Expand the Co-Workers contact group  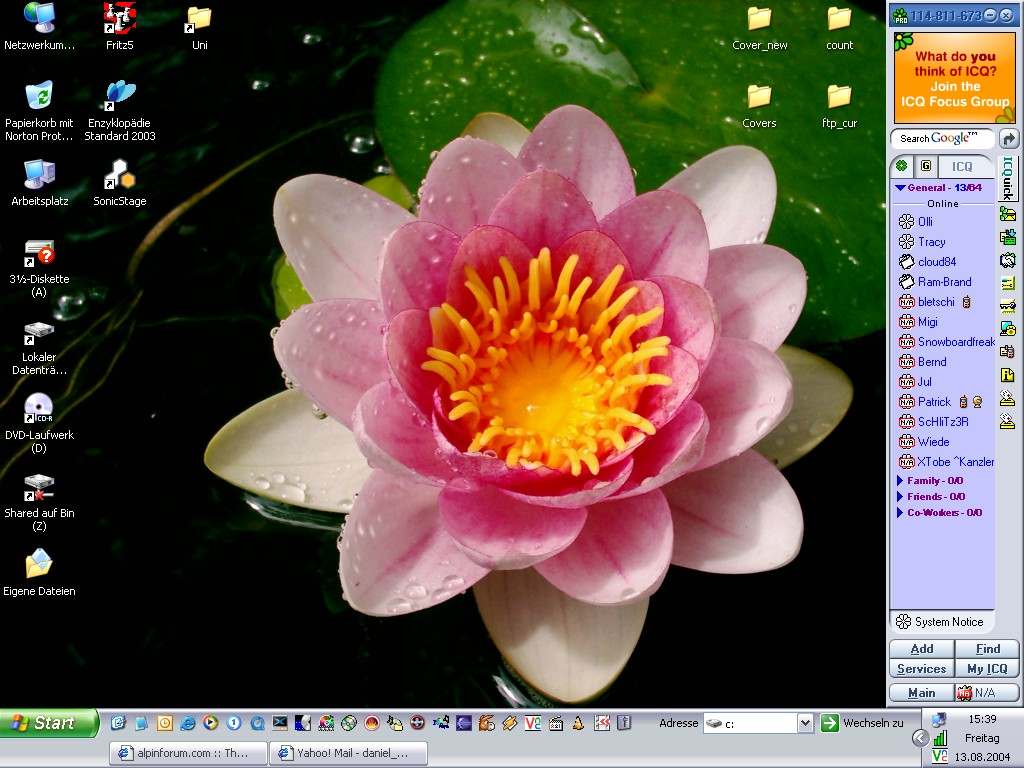tap(900, 513)
